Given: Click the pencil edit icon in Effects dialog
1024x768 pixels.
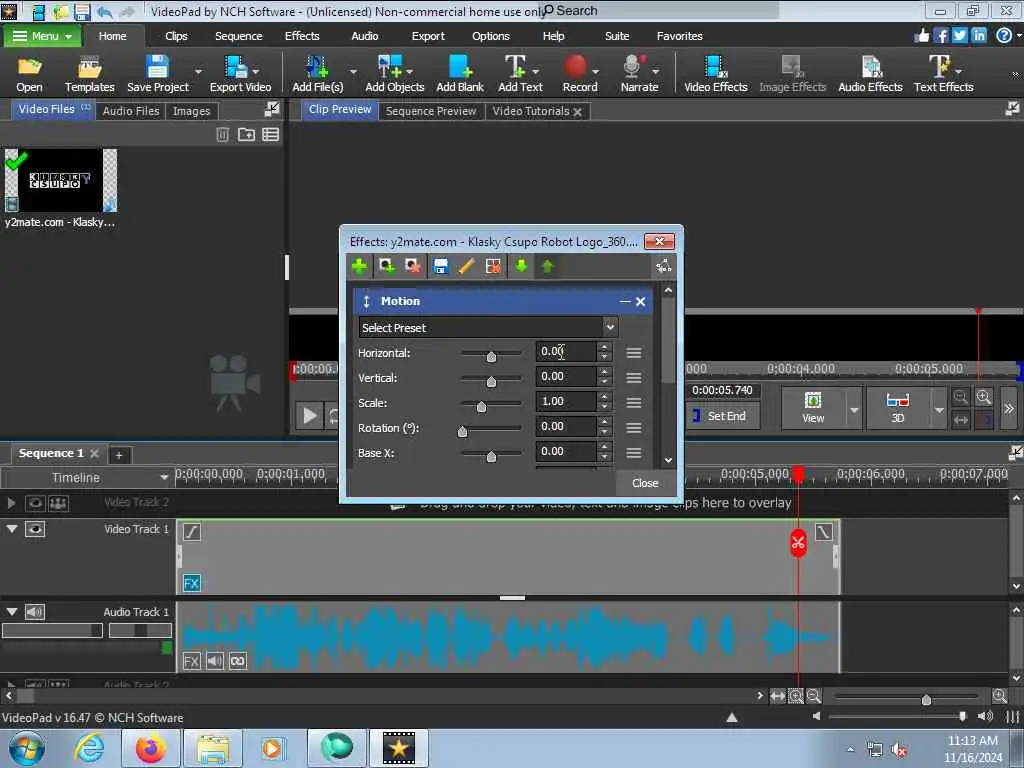Looking at the screenshot, I should click(466, 266).
